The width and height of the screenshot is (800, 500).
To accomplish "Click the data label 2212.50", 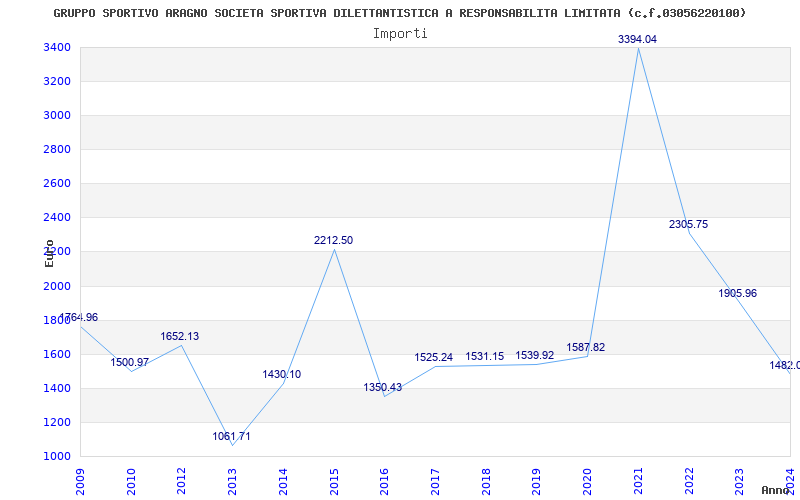I will [333, 240].
